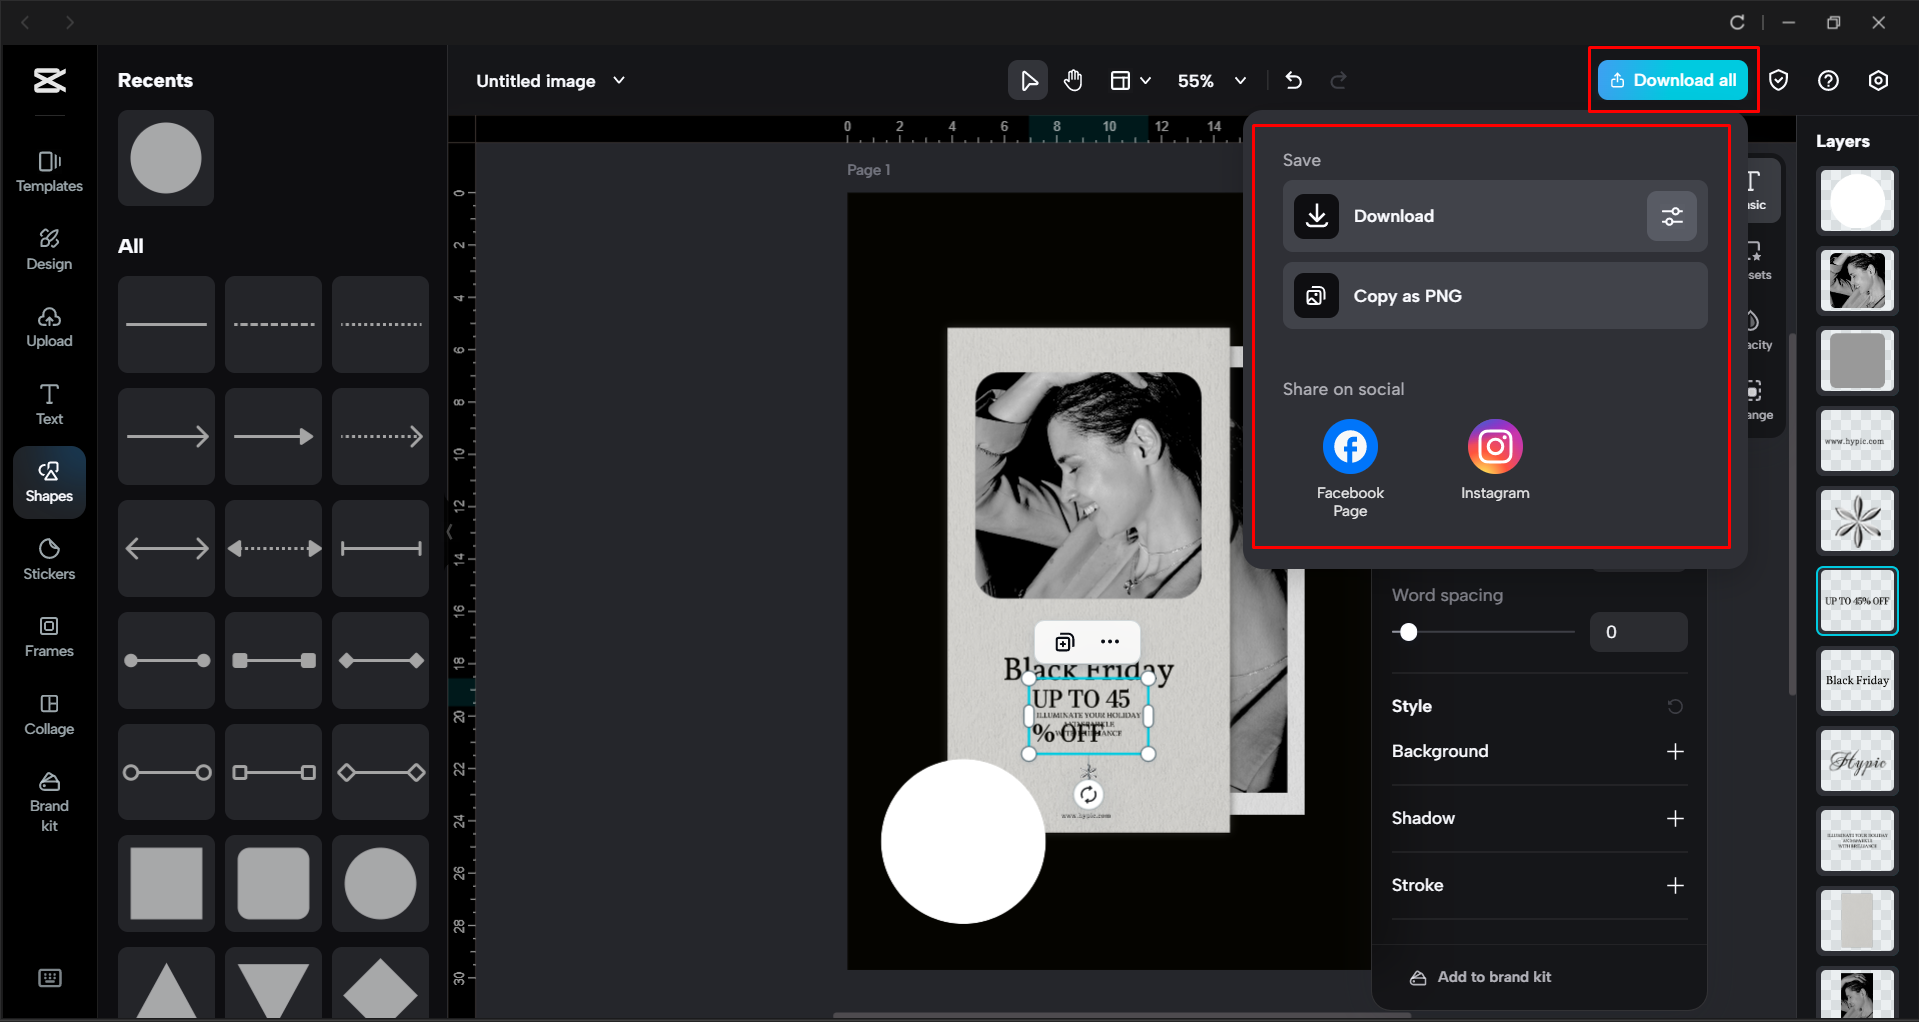Select the hand pan tool
Screen dimensions: 1919x1022
point(1072,80)
